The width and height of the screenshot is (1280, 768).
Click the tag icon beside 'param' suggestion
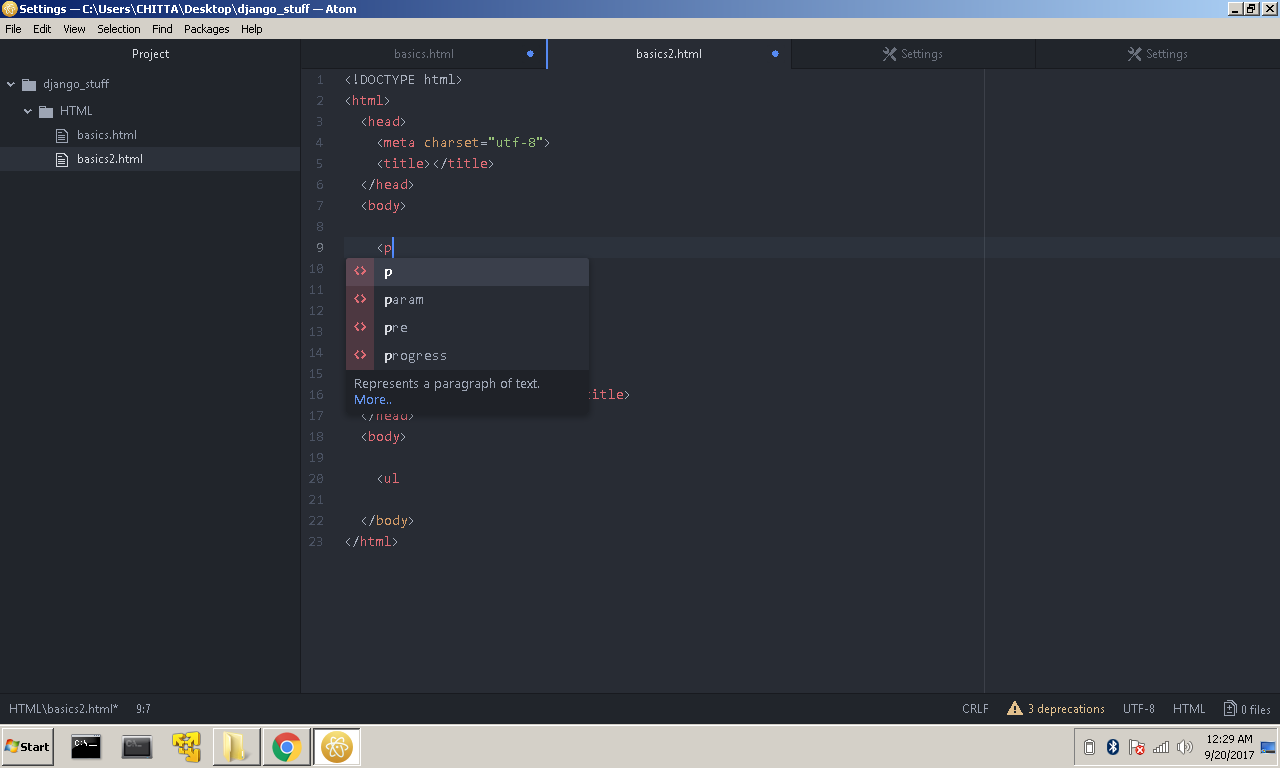tap(360, 300)
